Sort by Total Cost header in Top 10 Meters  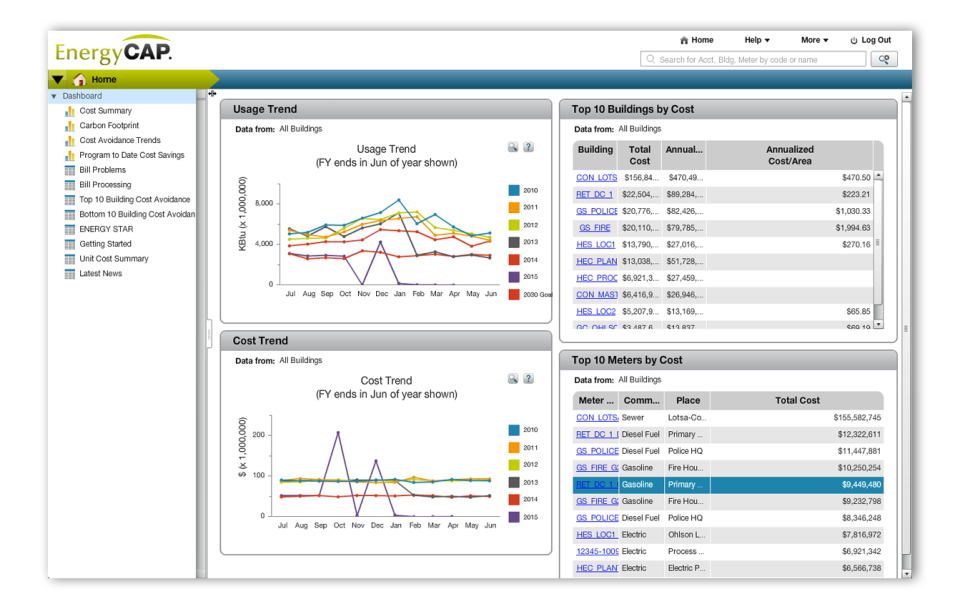[797, 400]
